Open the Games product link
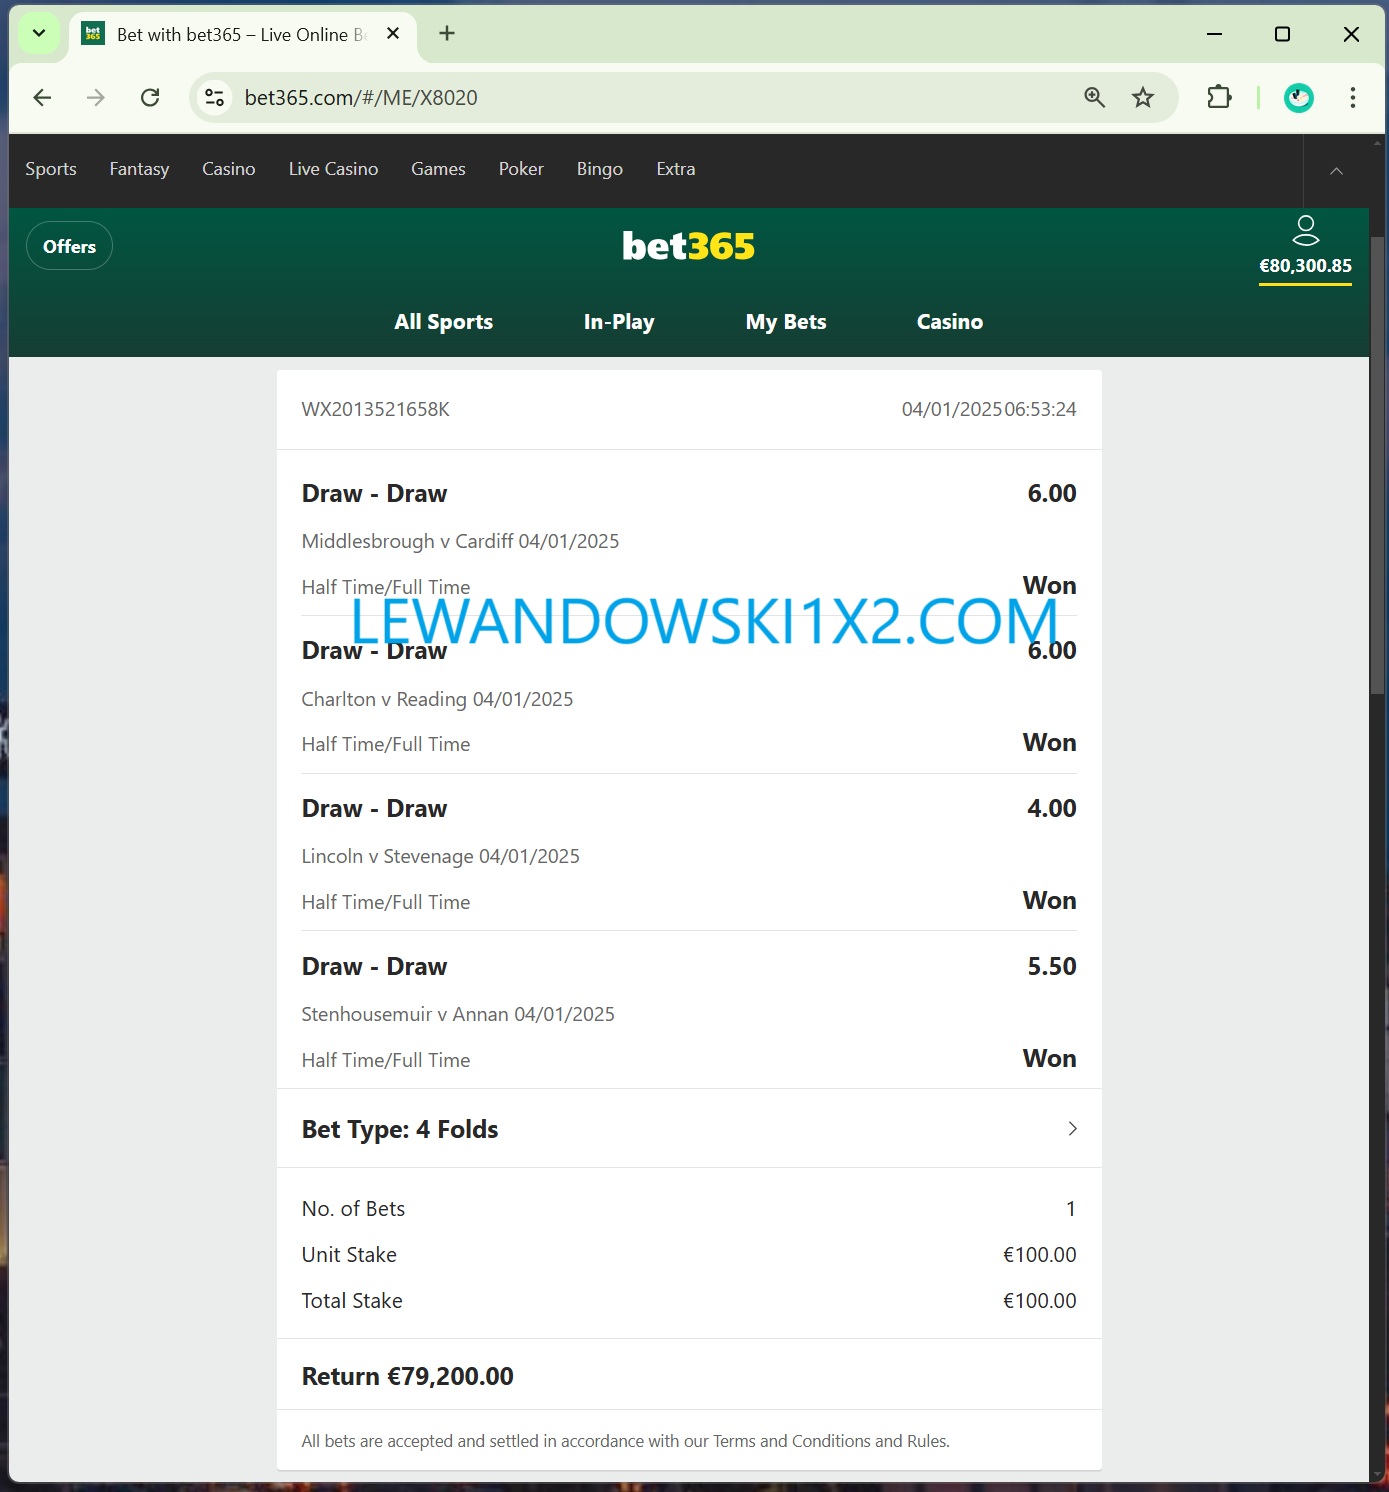The width and height of the screenshot is (1389, 1492). click(x=438, y=169)
